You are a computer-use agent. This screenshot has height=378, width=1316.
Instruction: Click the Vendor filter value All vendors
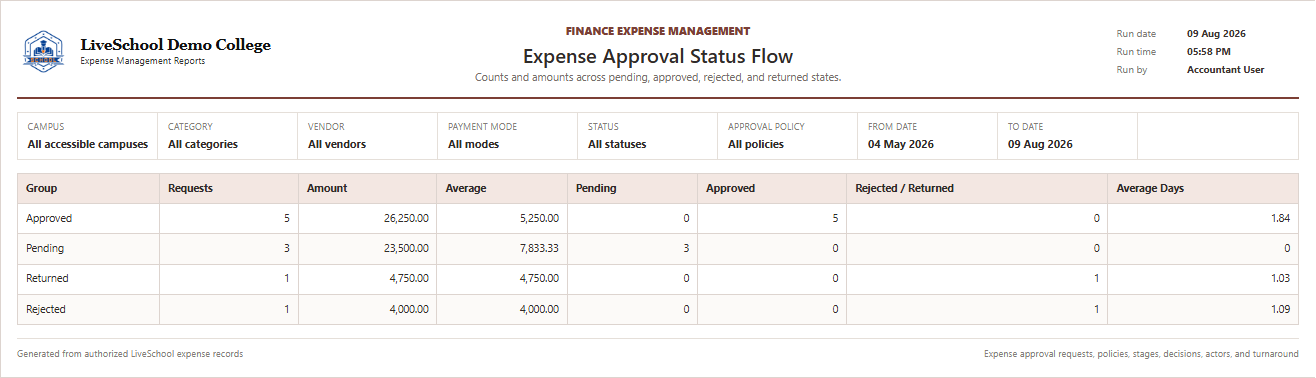[x=337, y=144]
